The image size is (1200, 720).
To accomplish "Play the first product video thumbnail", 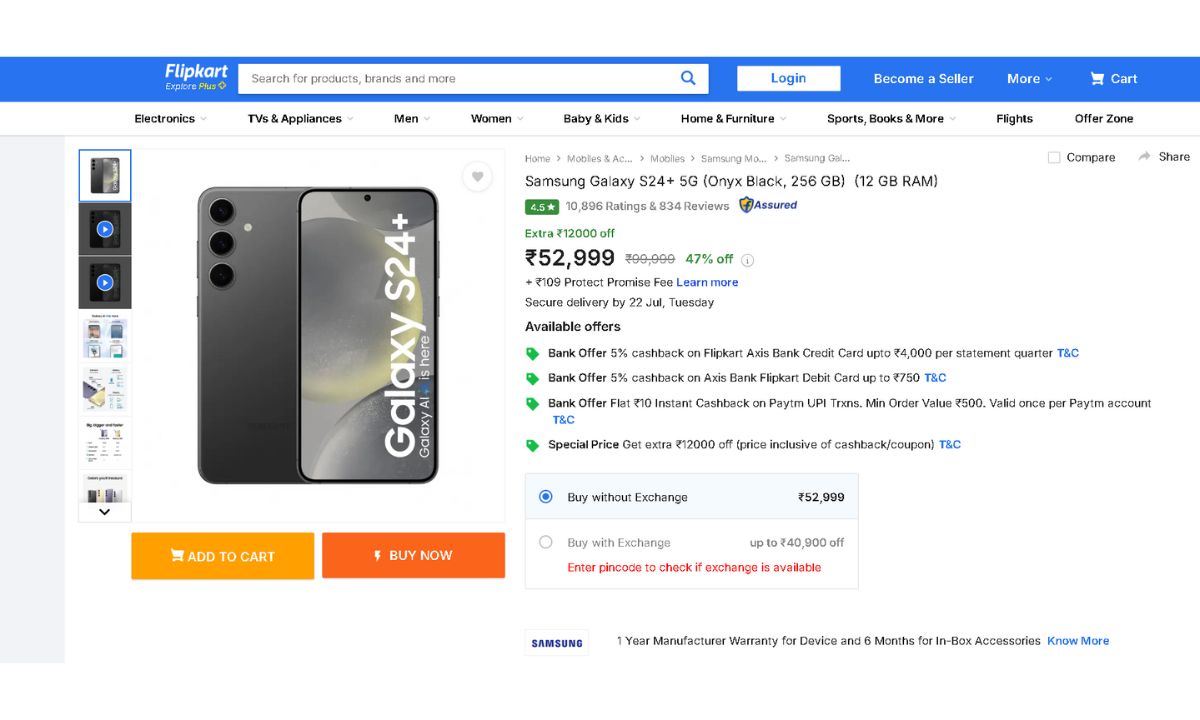I will (105, 229).
